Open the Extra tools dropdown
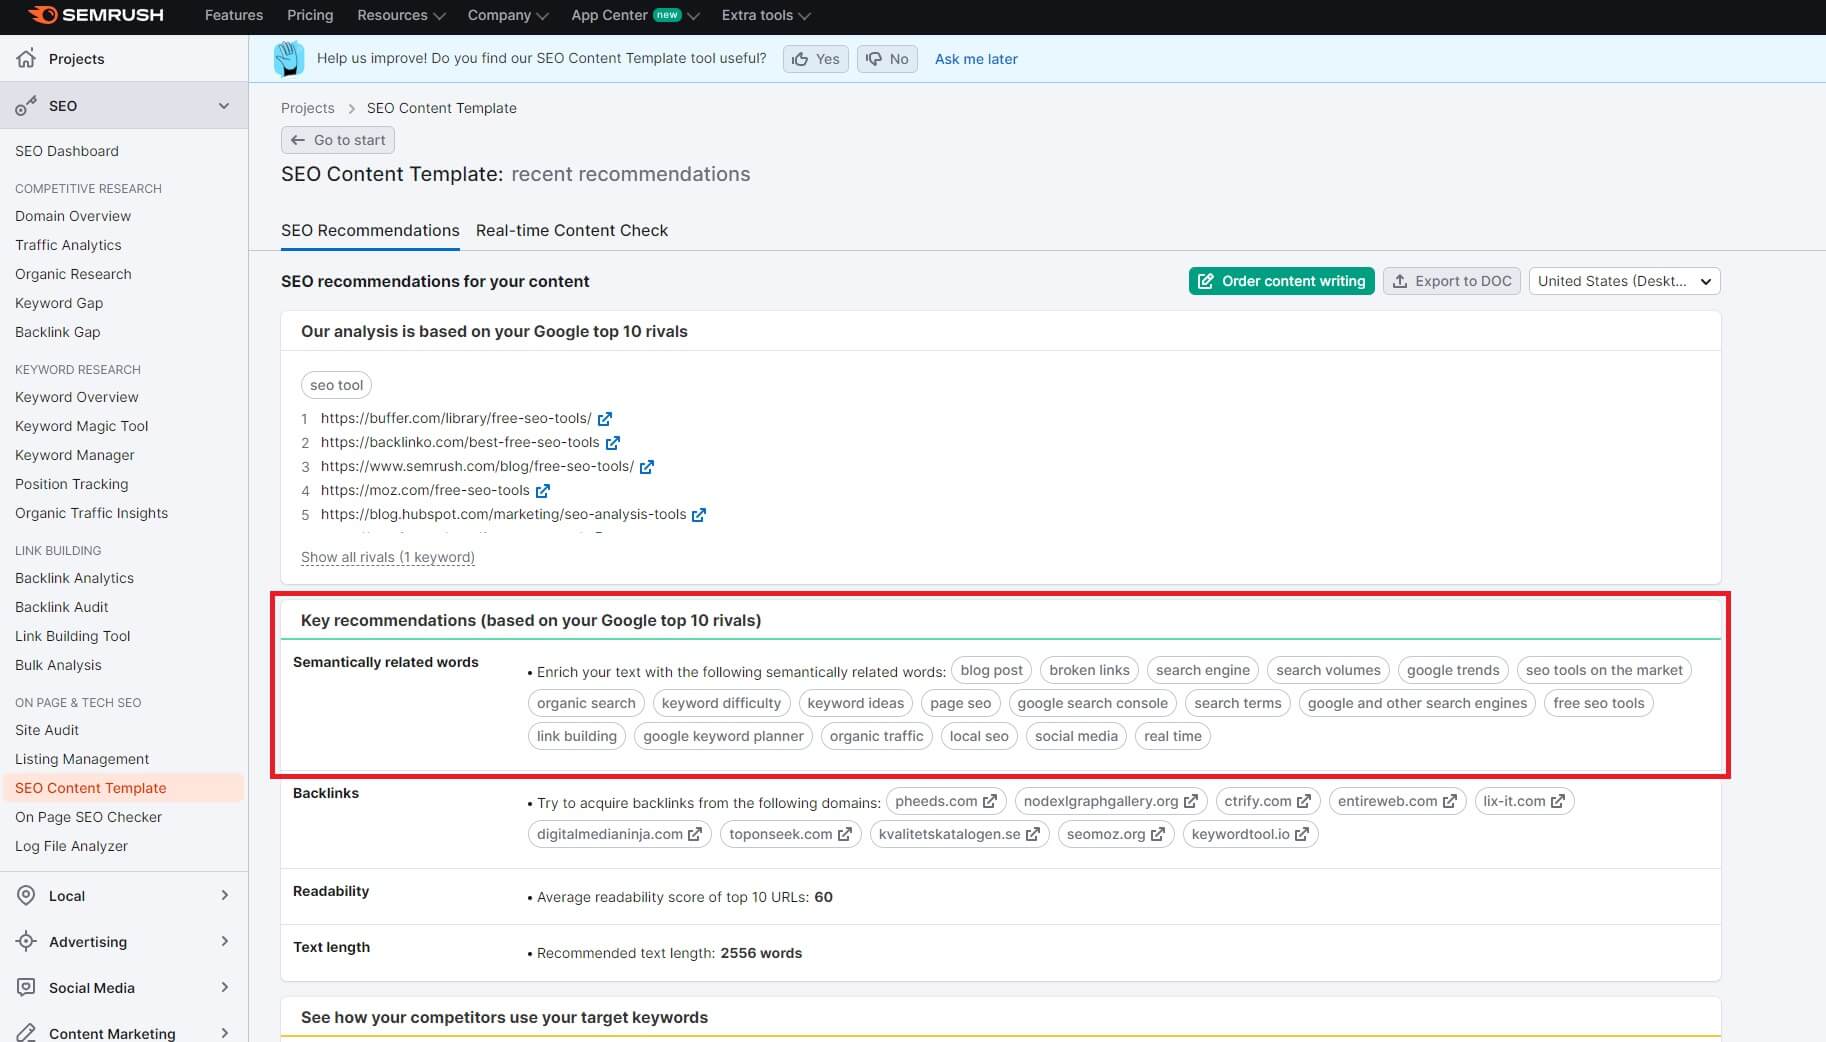1826x1042 pixels. [x=766, y=15]
